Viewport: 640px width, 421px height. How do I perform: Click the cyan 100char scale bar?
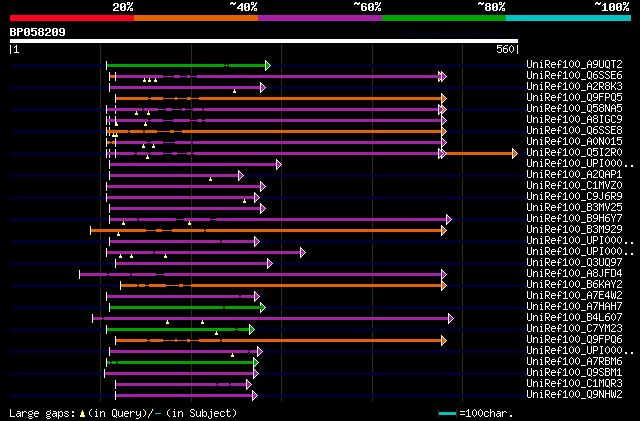click(447, 414)
